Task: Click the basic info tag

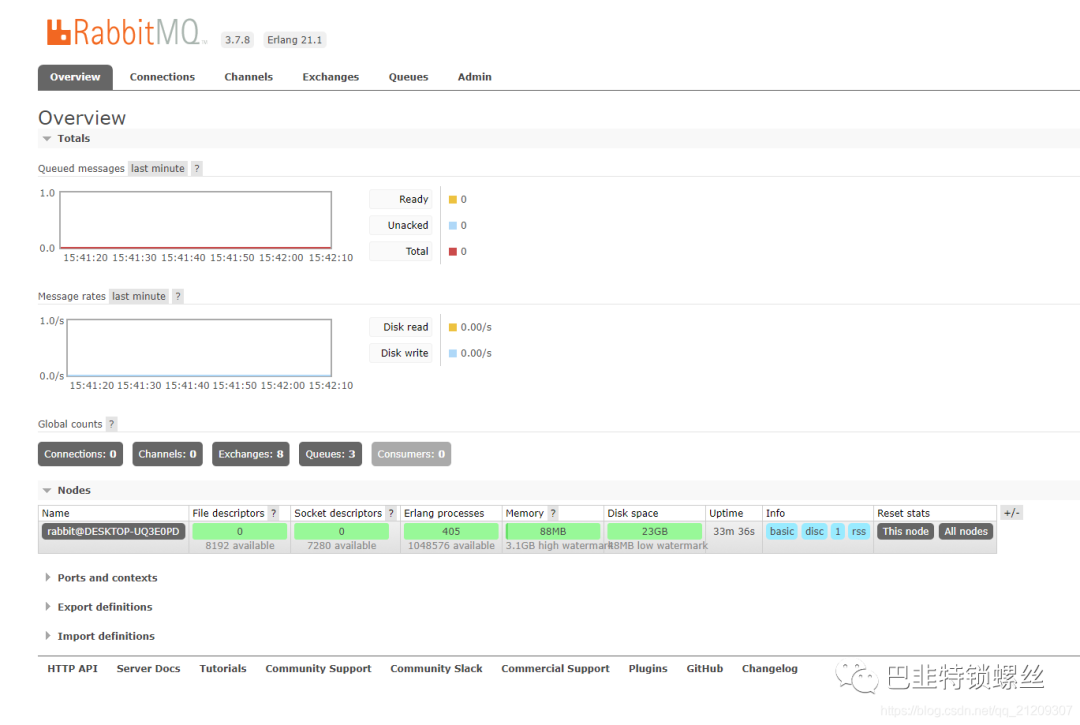Action: click(x=782, y=532)
